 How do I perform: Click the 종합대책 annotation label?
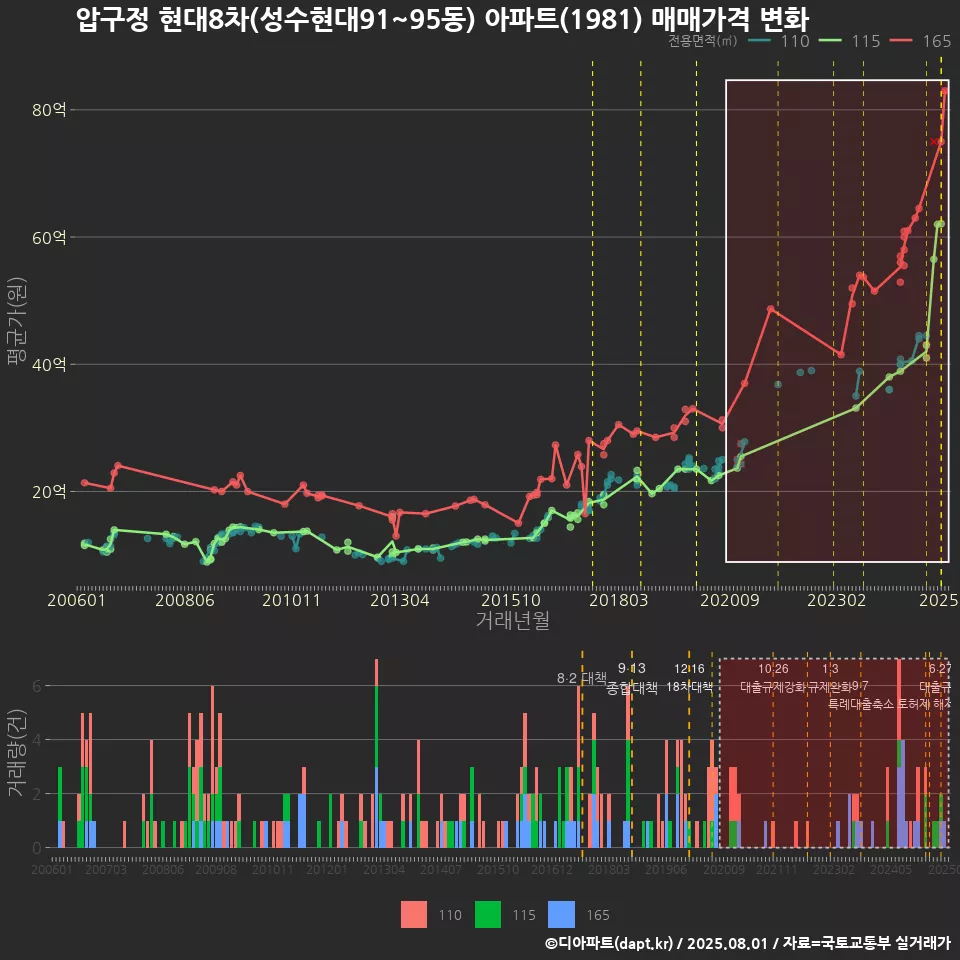(632, 688)
